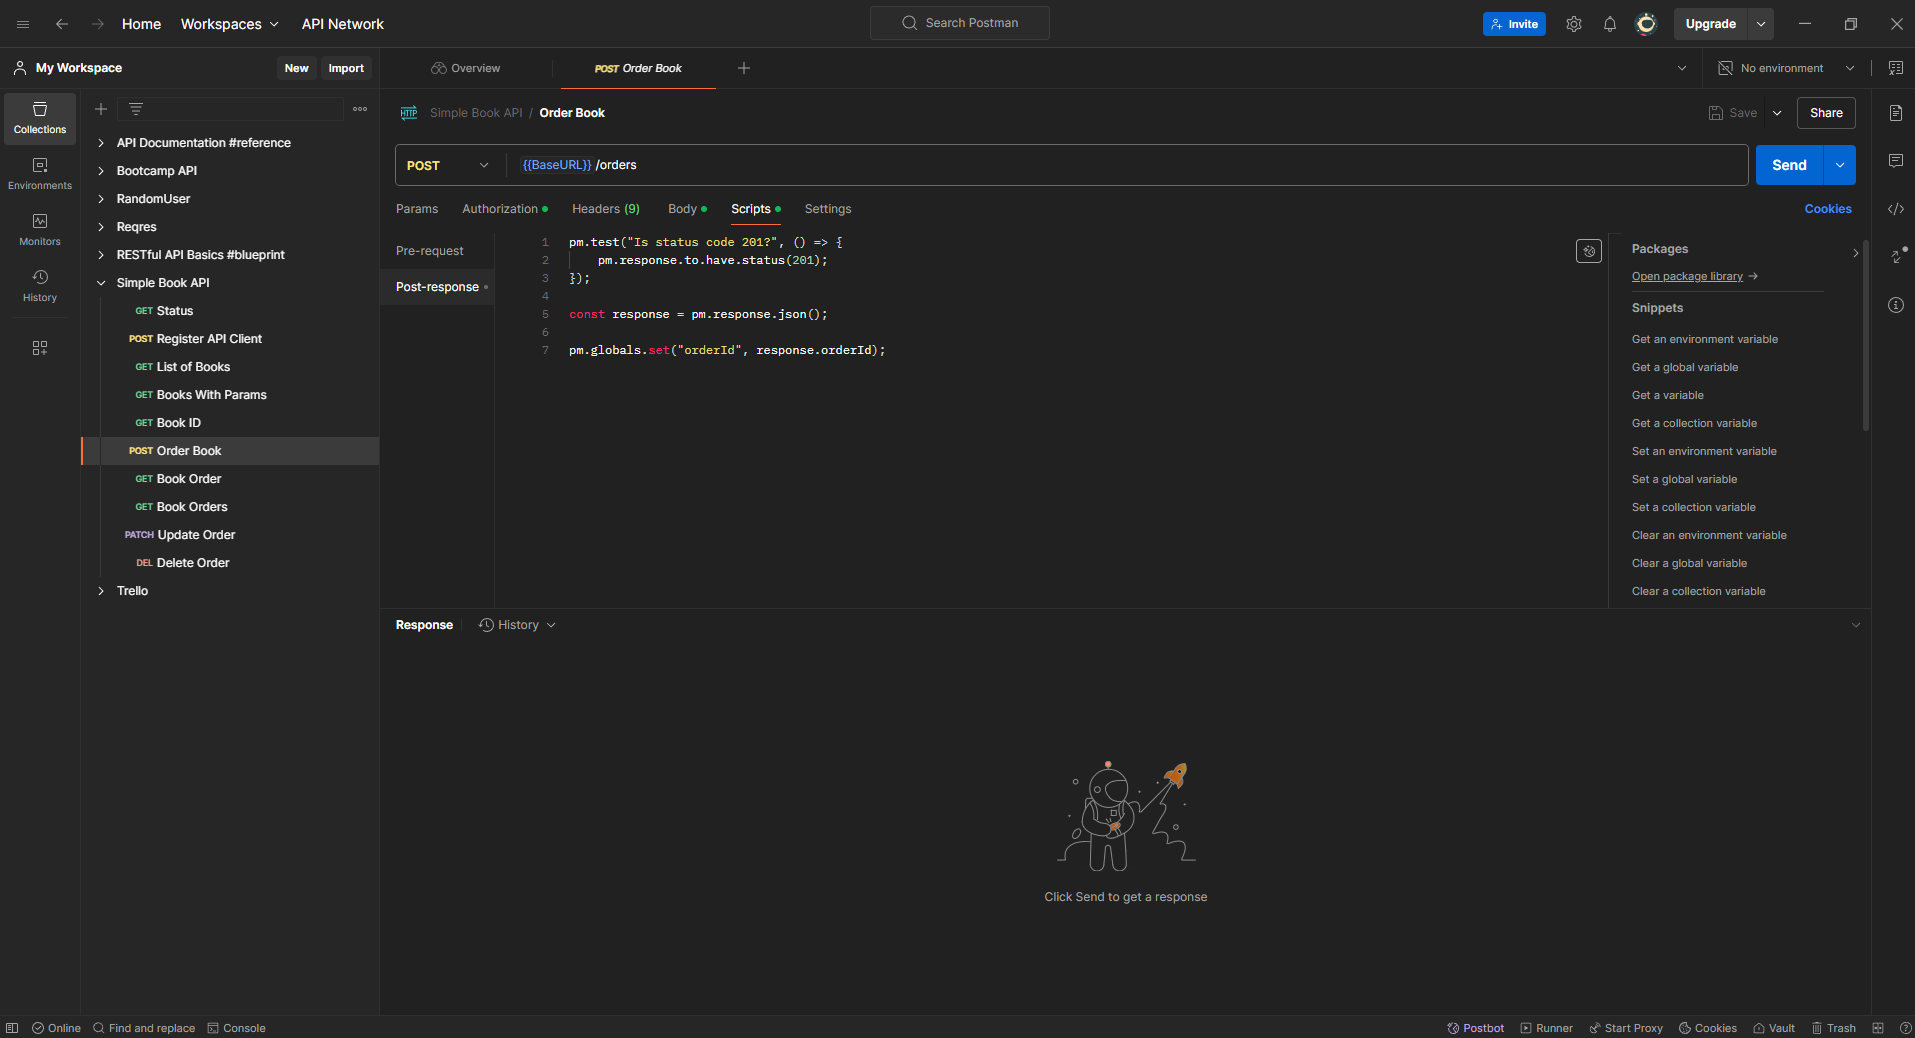1915x1038 pixels.
Task: Open the response History dropdown
Action: [x=517, y=625]
